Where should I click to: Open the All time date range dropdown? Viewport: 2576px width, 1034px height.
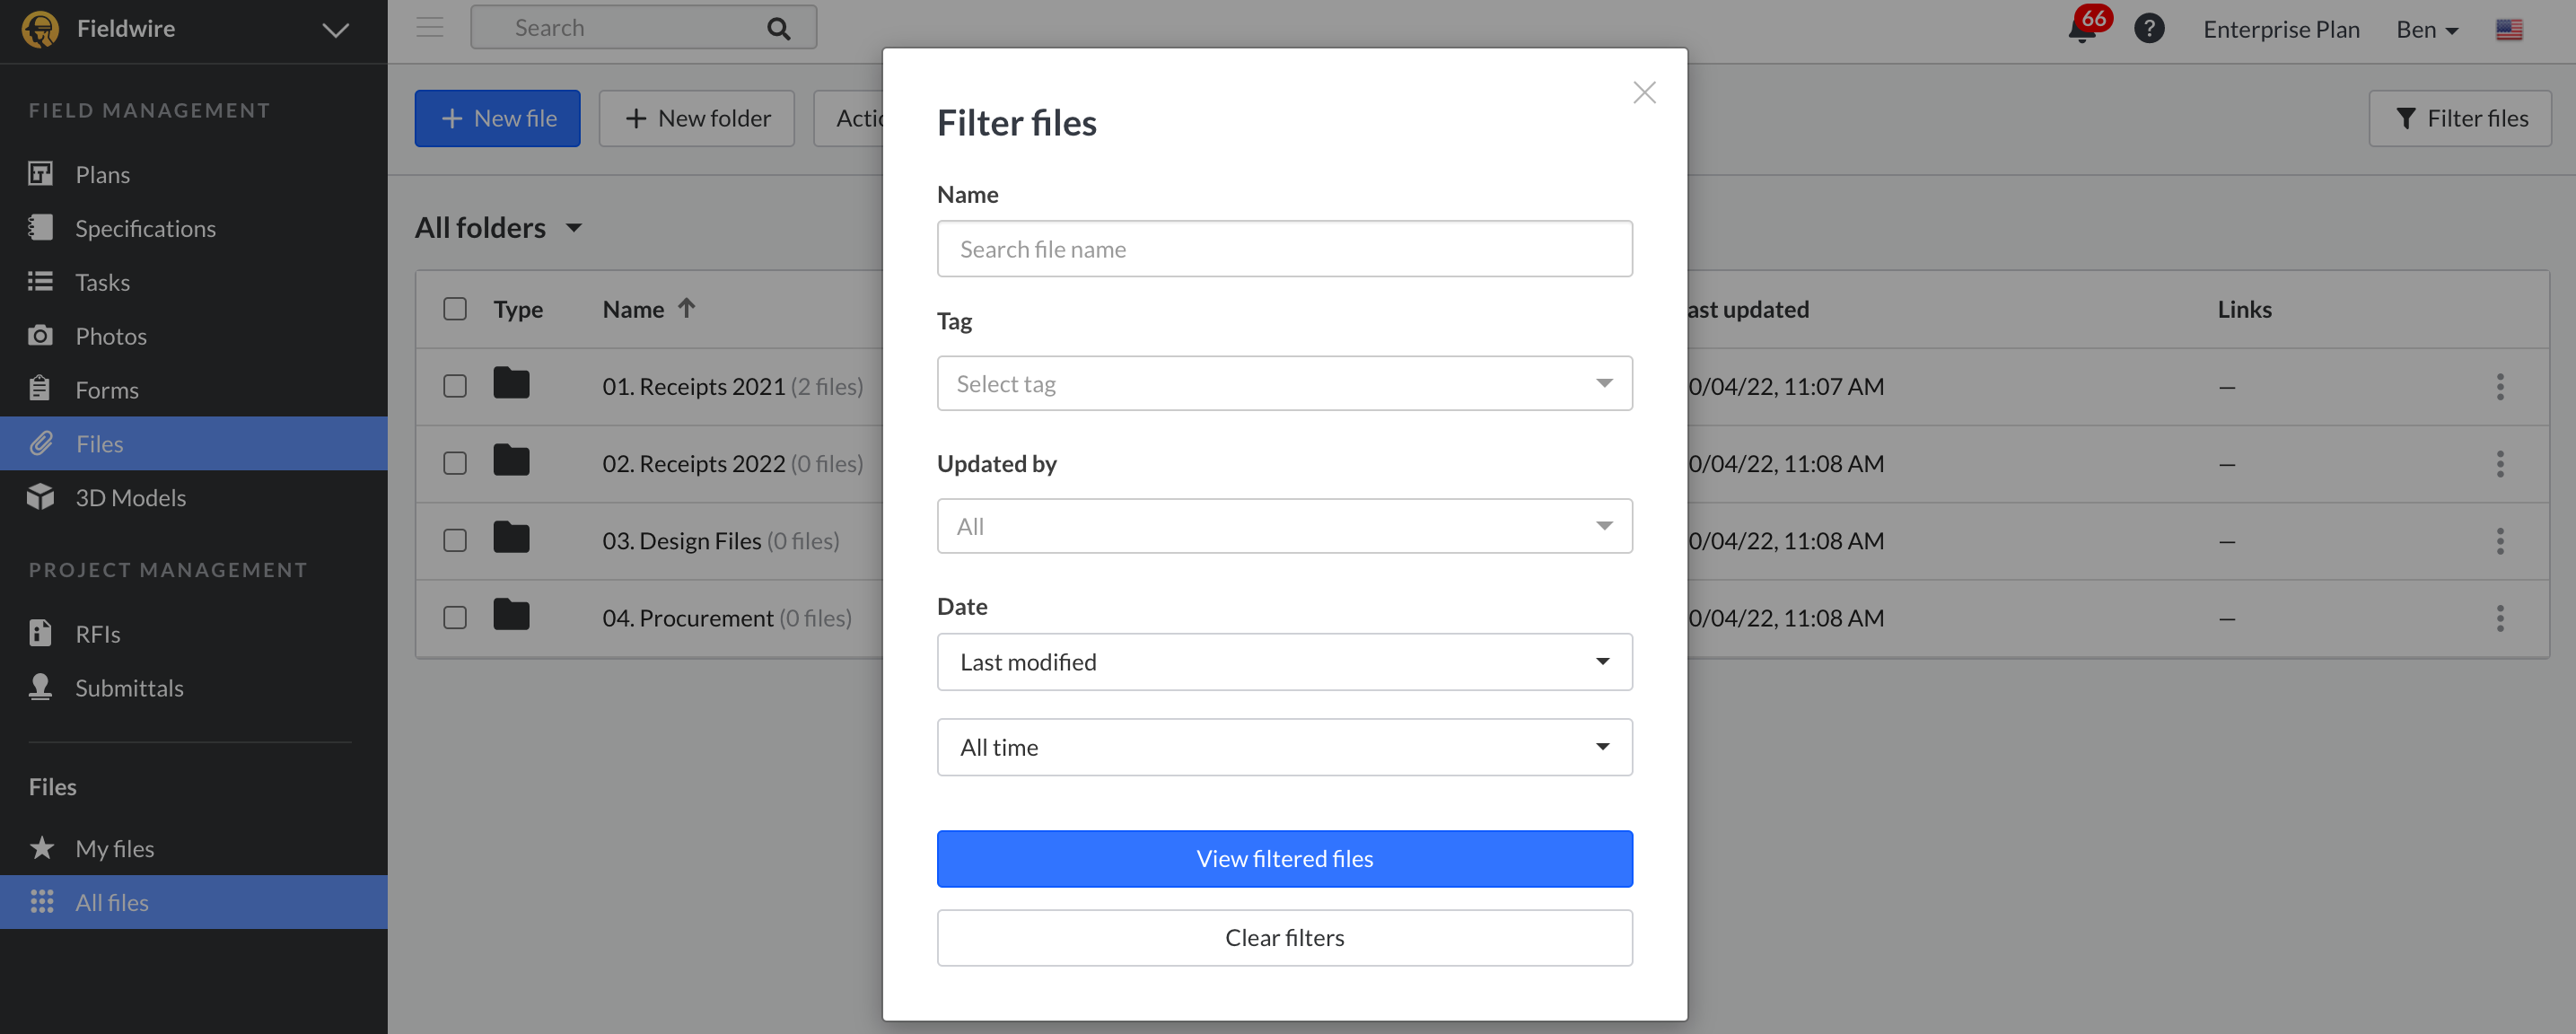(1284, 748)
